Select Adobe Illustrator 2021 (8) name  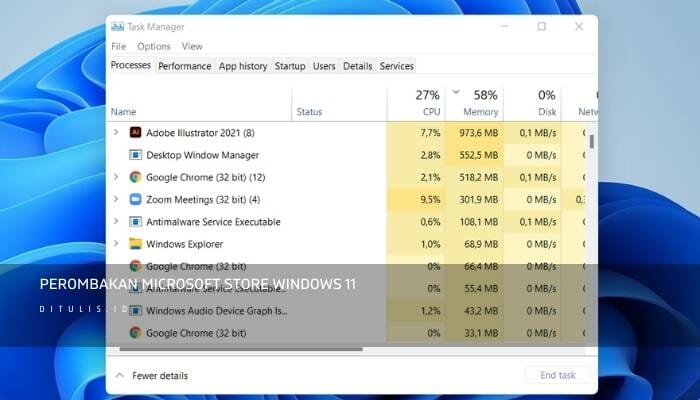tap(200, 133)
